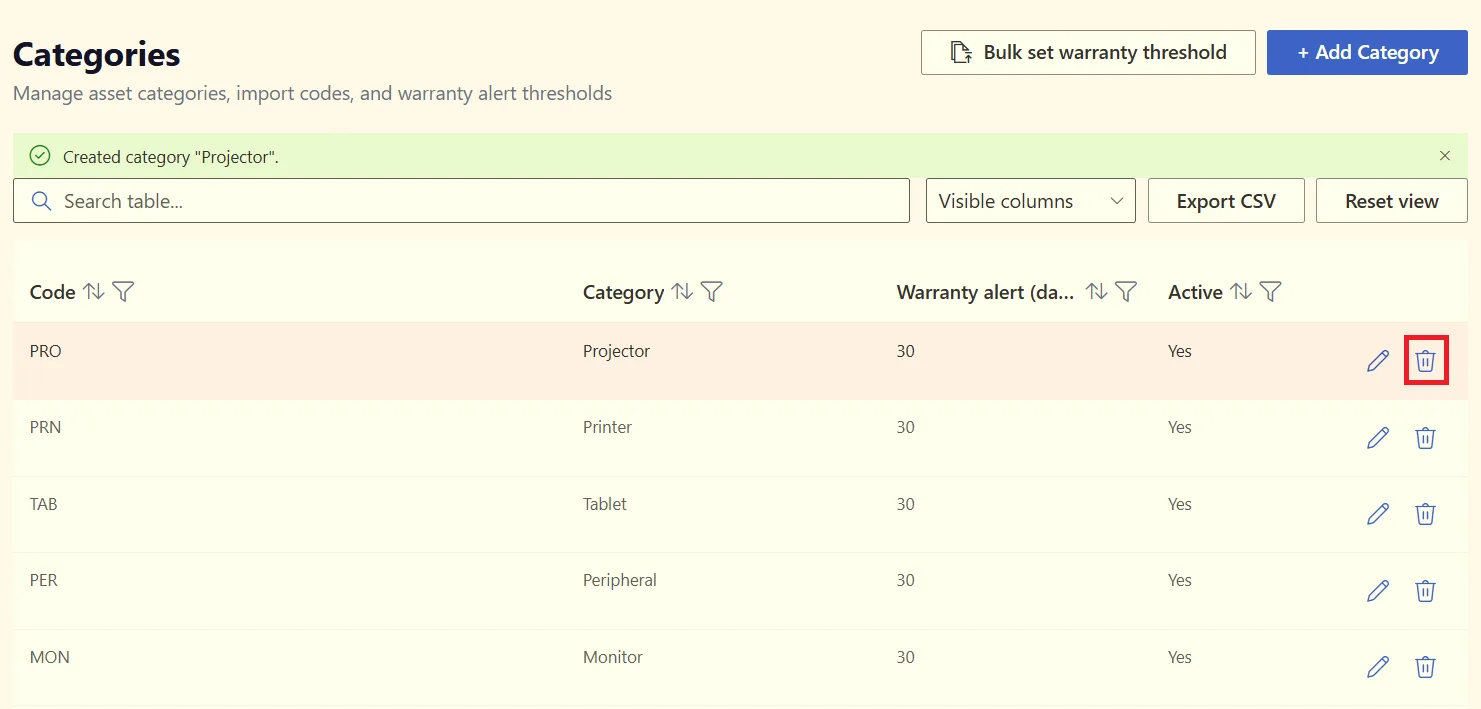
Task: Reset the table view
Action: 1392,201
